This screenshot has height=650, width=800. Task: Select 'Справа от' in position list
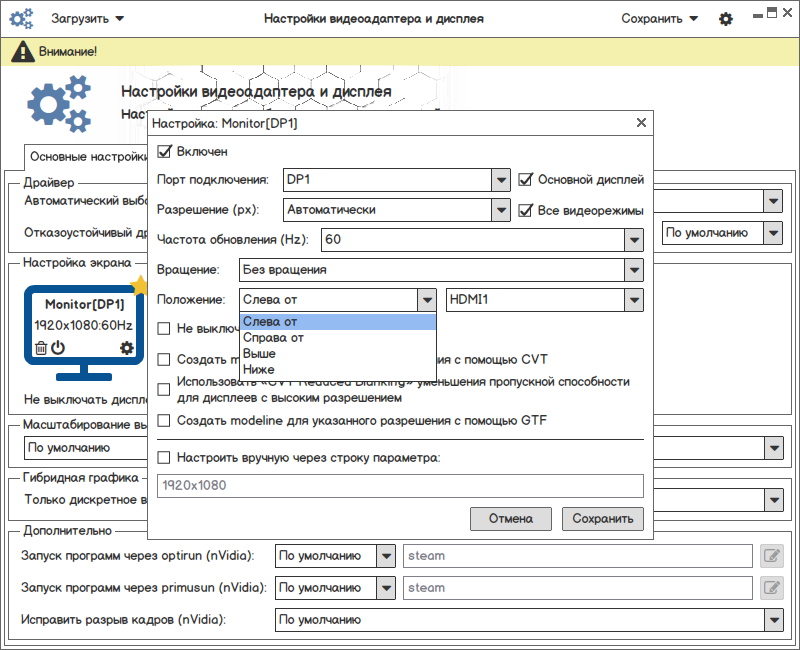tap(274, 338)
